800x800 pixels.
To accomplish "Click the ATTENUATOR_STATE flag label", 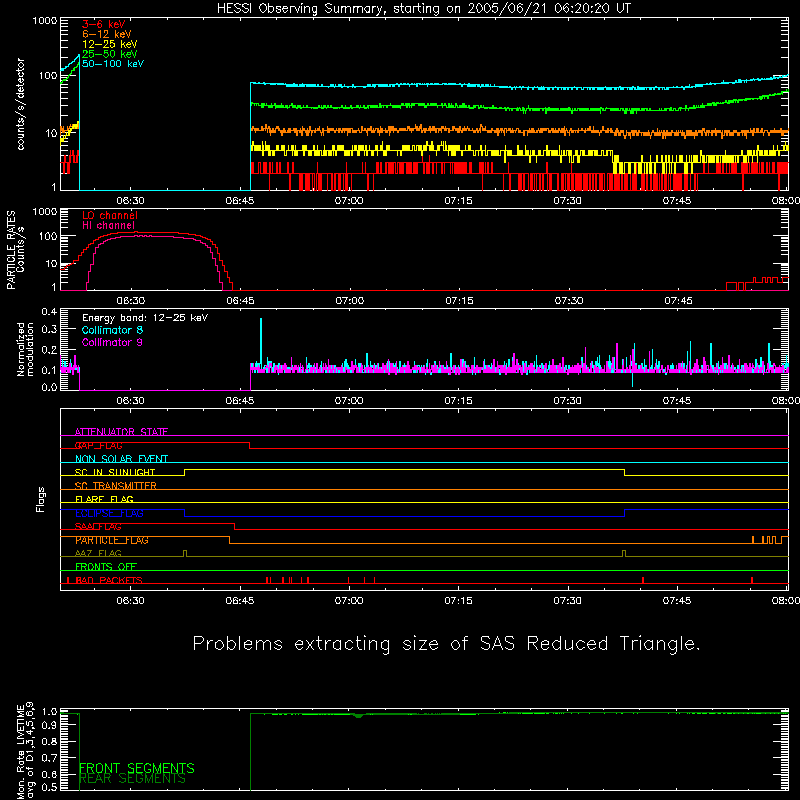I will pyautogui.click(x=121, y=432).
